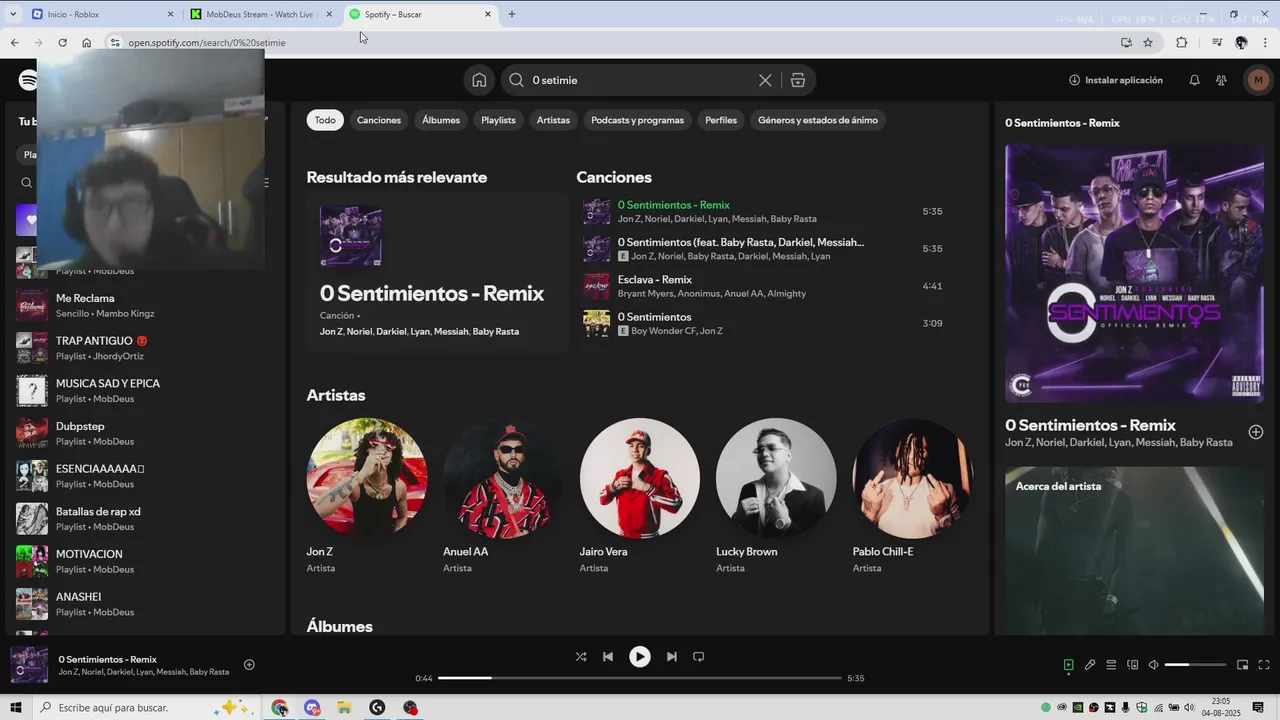Show lyrics with microphone icon
Image resolution: width=1280 pixels, height=720 pixels.
point(1090,665)
